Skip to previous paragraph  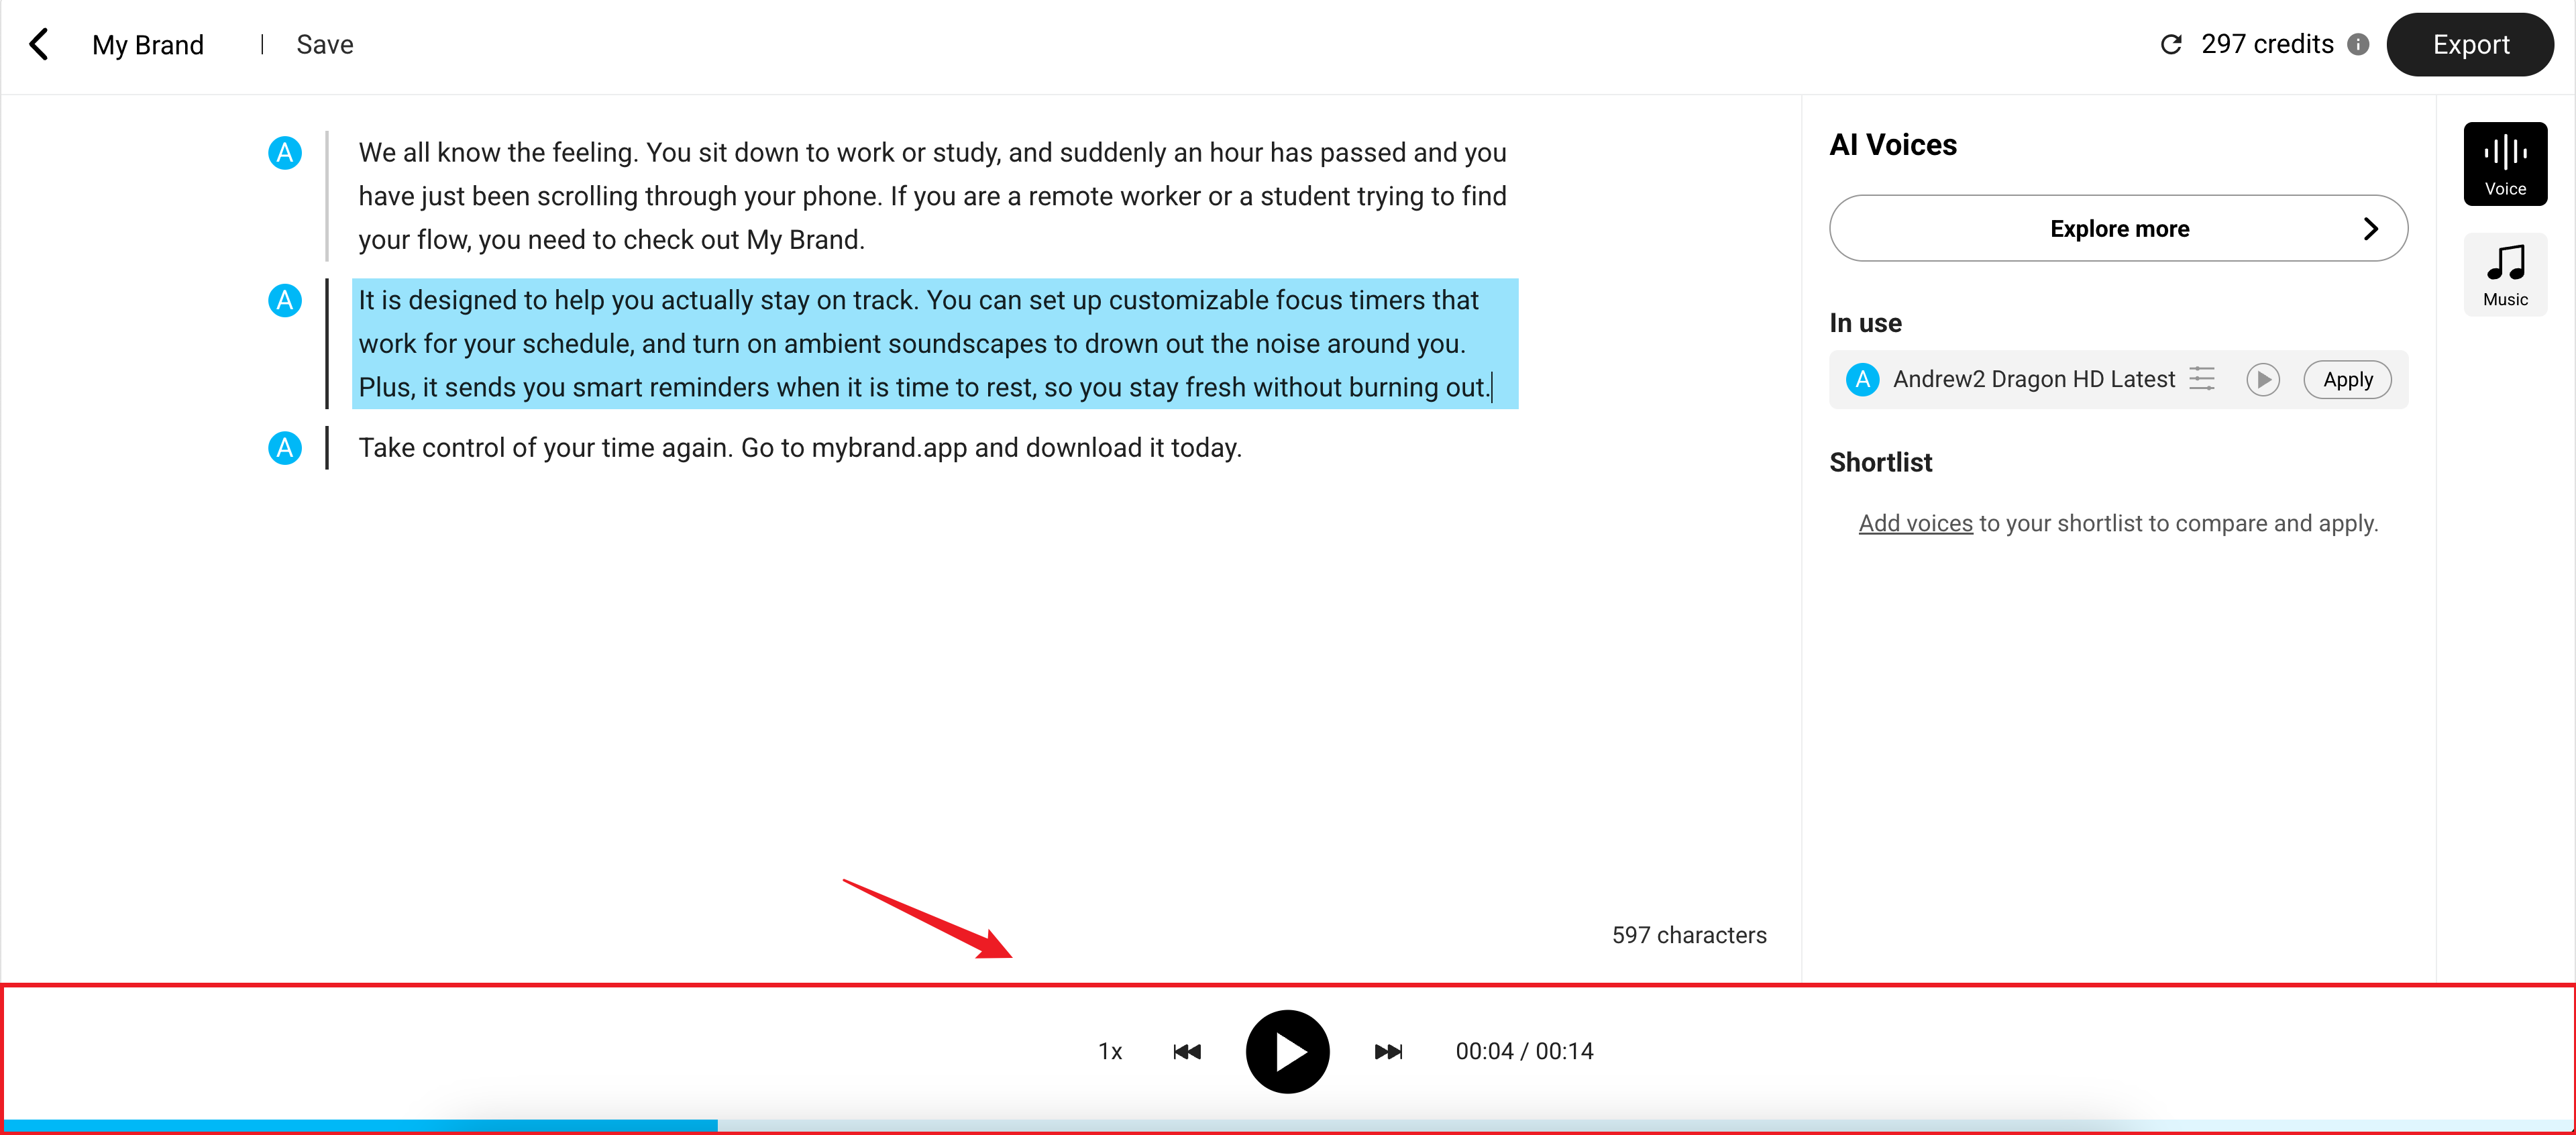point(1186,1051)
